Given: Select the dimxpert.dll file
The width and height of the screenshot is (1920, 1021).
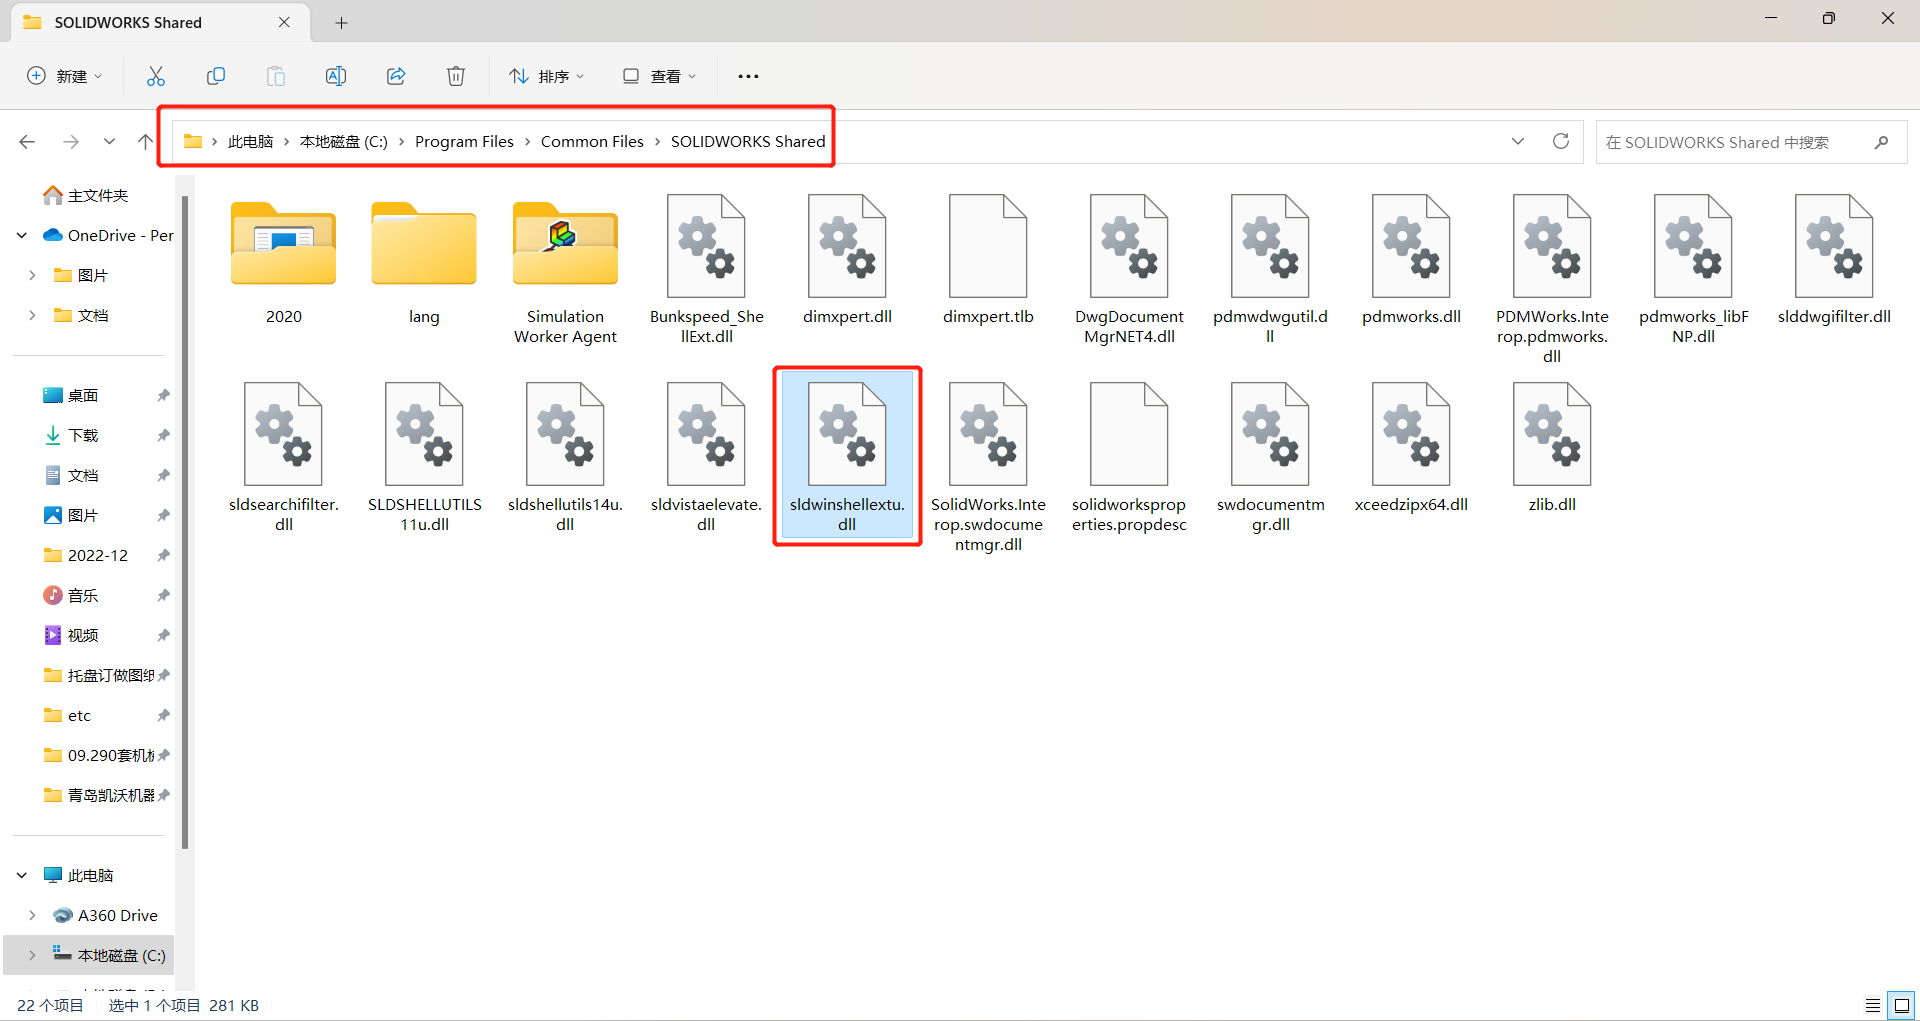Looking at the screenshot, I should [847, 260].
